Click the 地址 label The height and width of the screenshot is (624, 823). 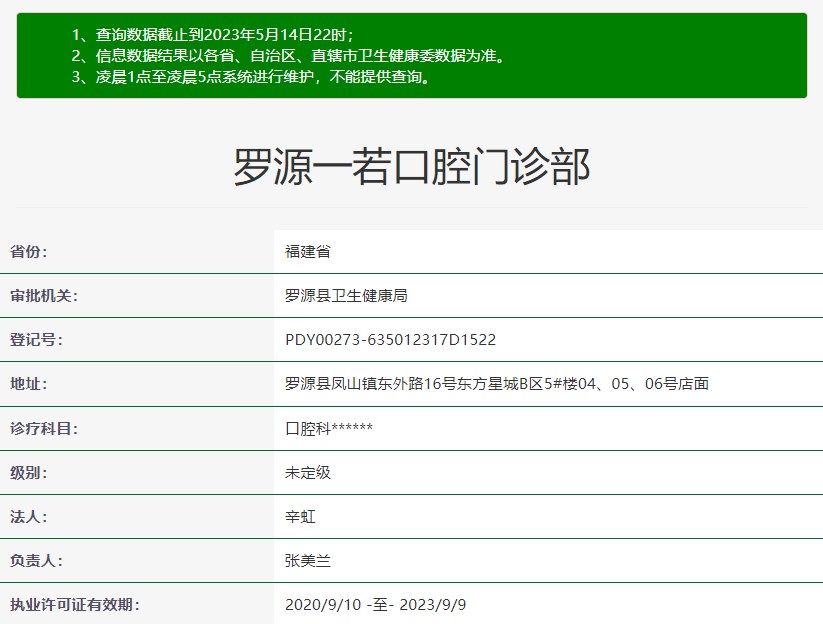29,384
